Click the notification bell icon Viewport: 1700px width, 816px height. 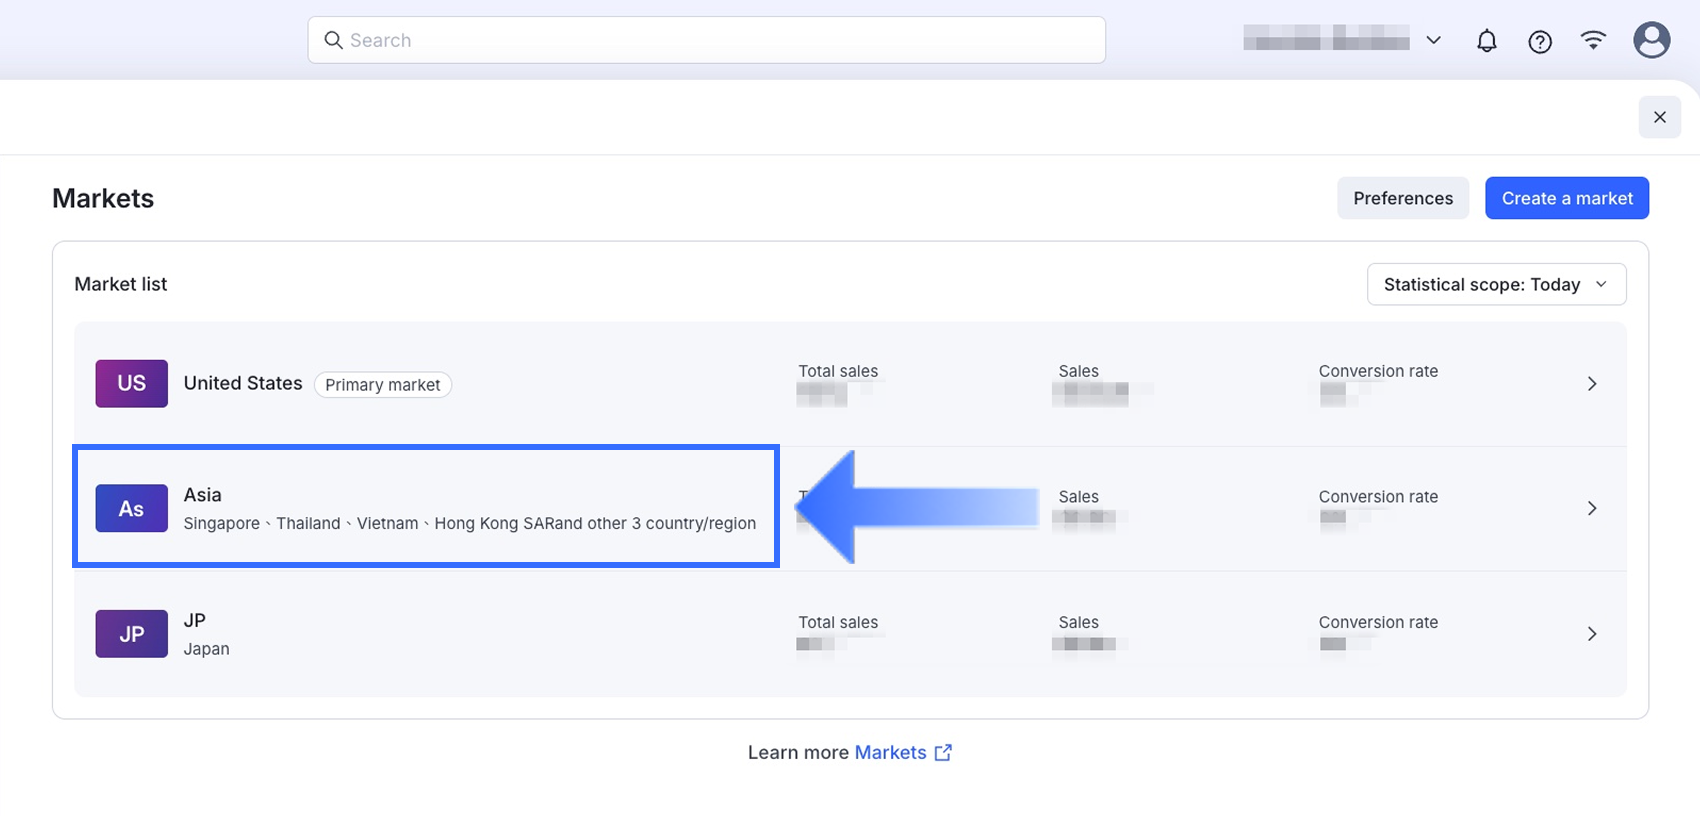tap(1487, 41)
